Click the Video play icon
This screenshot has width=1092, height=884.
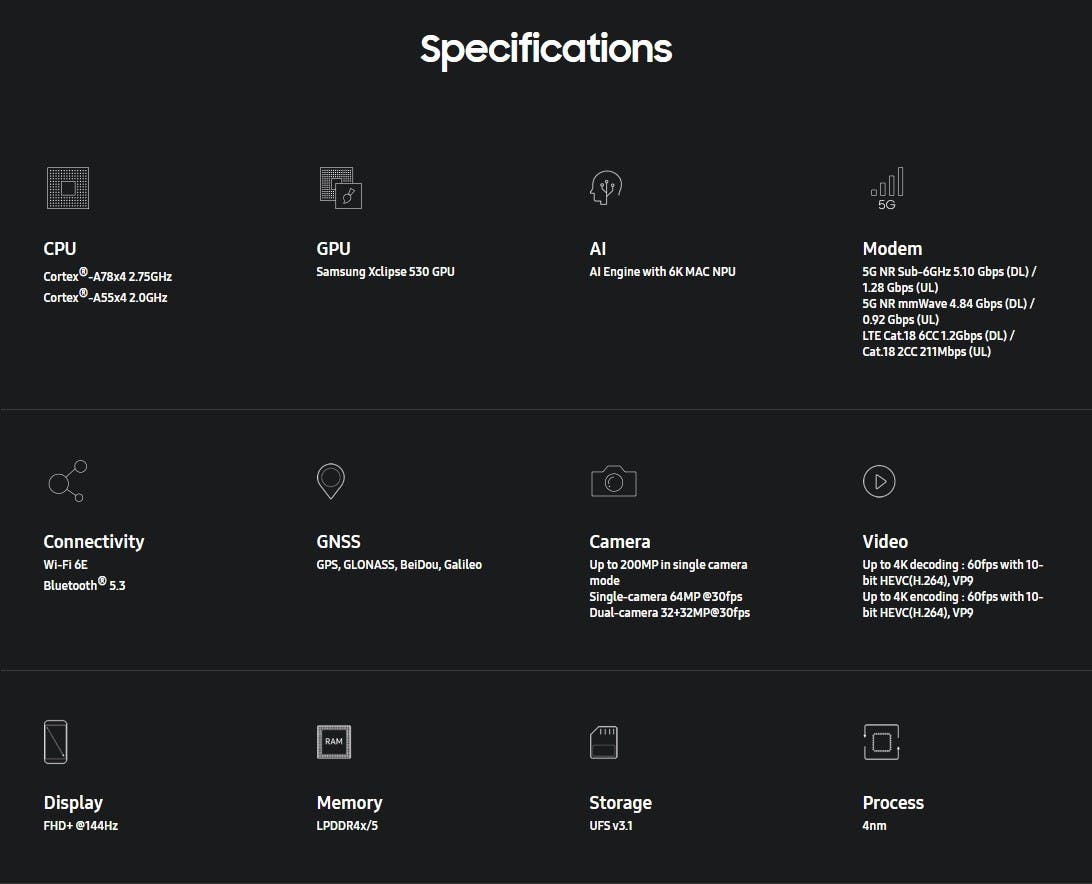pyautogui.click(x=879, y=481)
